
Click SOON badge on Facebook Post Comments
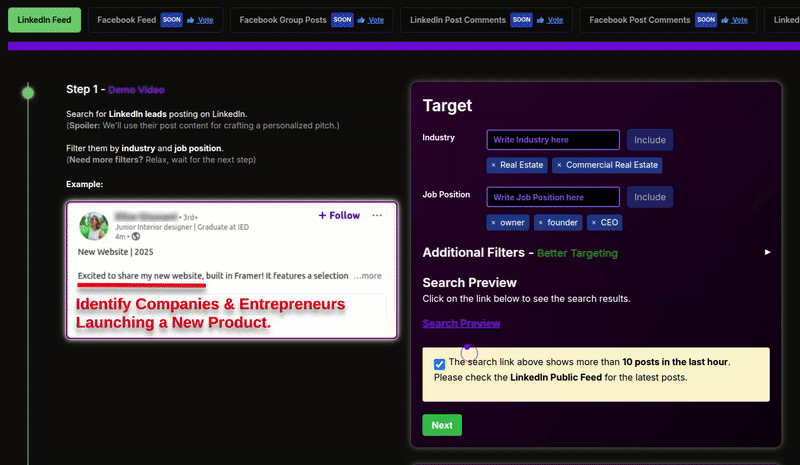point(706,20)
